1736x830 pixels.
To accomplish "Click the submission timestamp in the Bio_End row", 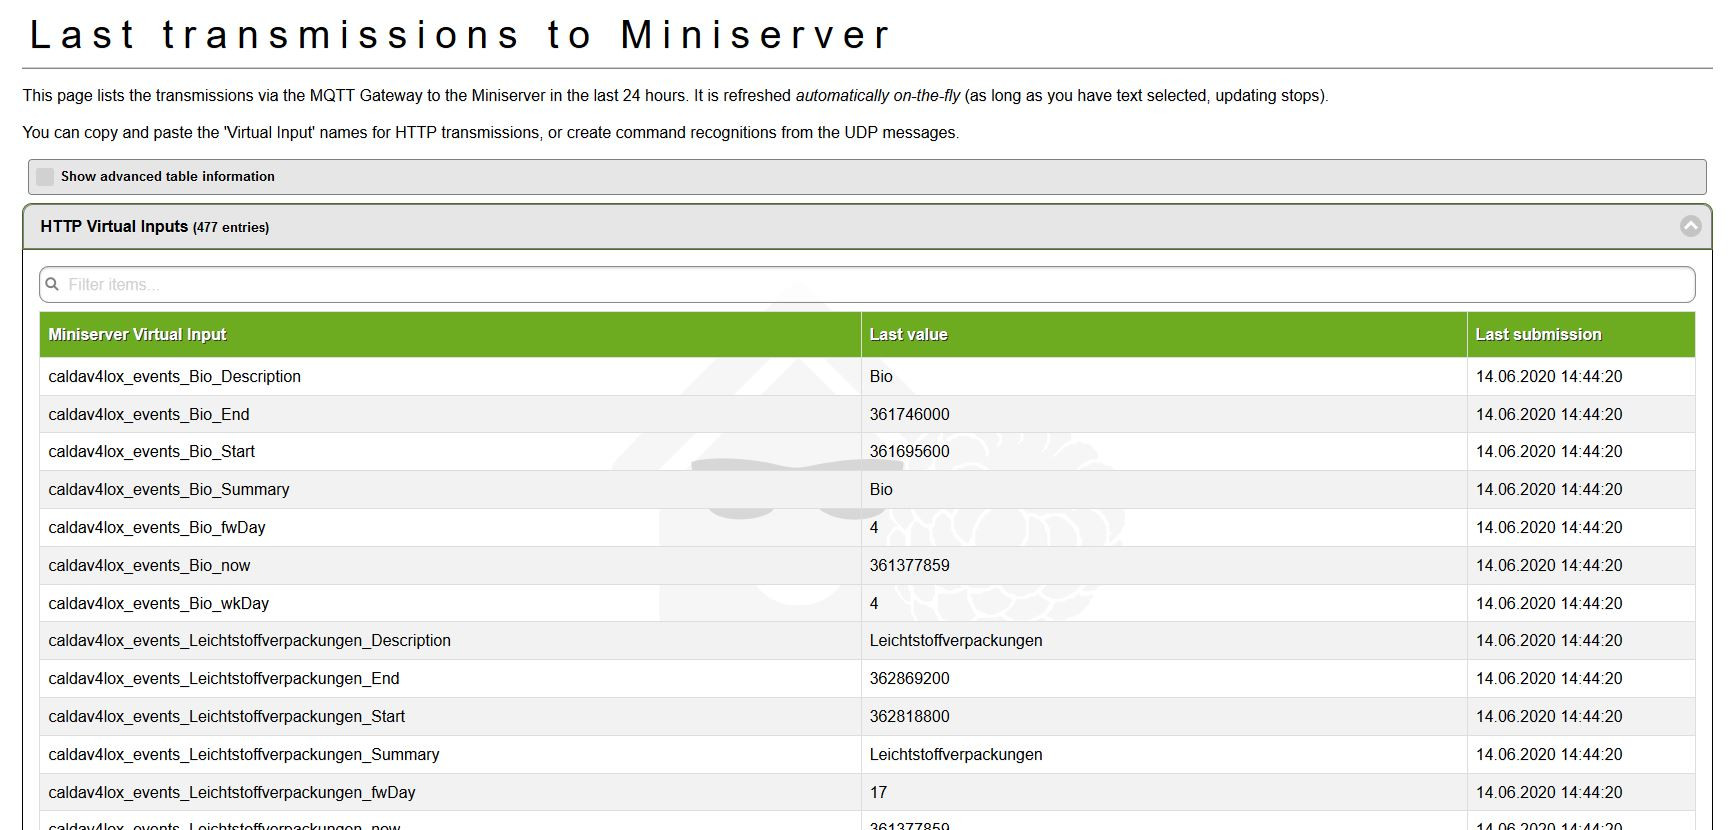I will [x=1549, y=415].
